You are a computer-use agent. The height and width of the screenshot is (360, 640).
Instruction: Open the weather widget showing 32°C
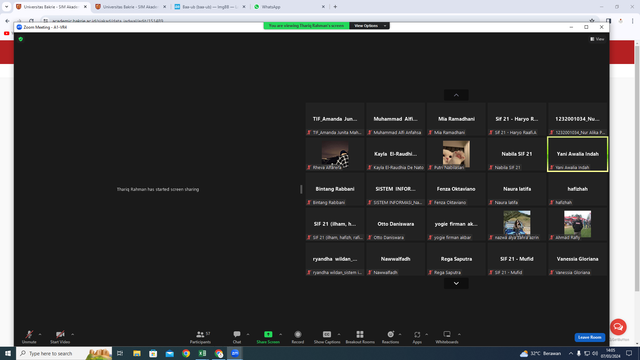tap(540, 353)
